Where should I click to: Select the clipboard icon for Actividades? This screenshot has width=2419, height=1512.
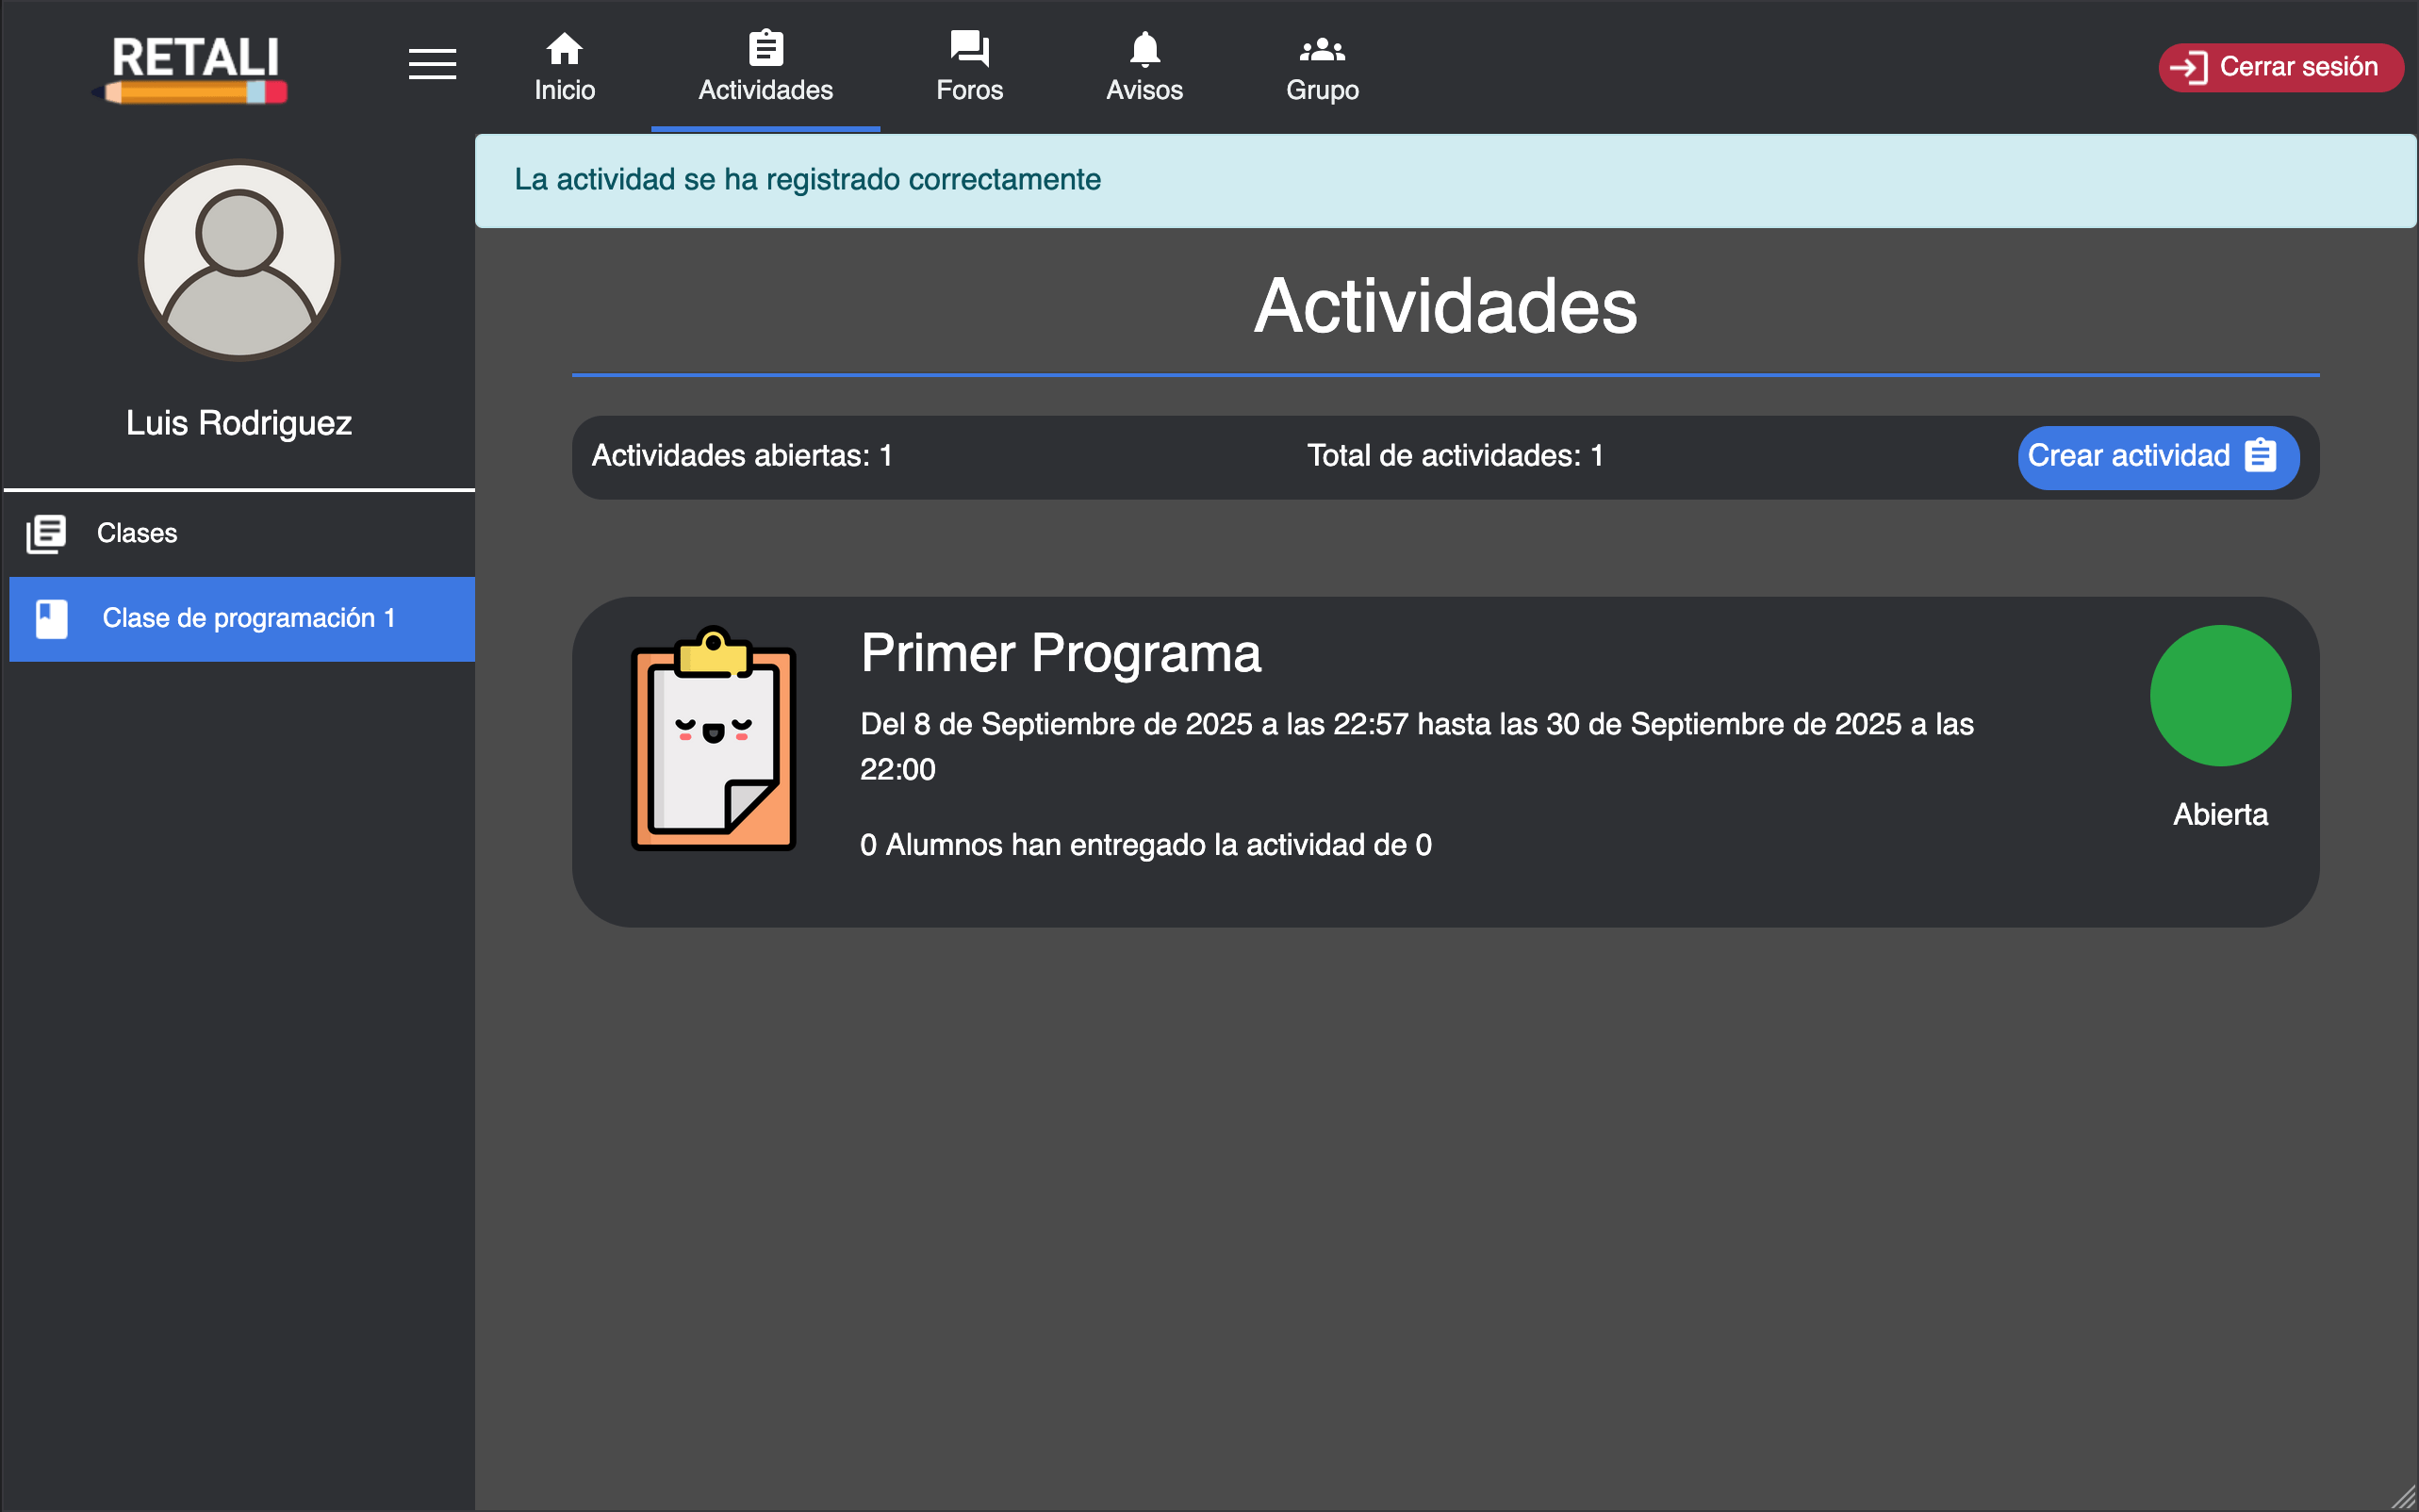765,47
